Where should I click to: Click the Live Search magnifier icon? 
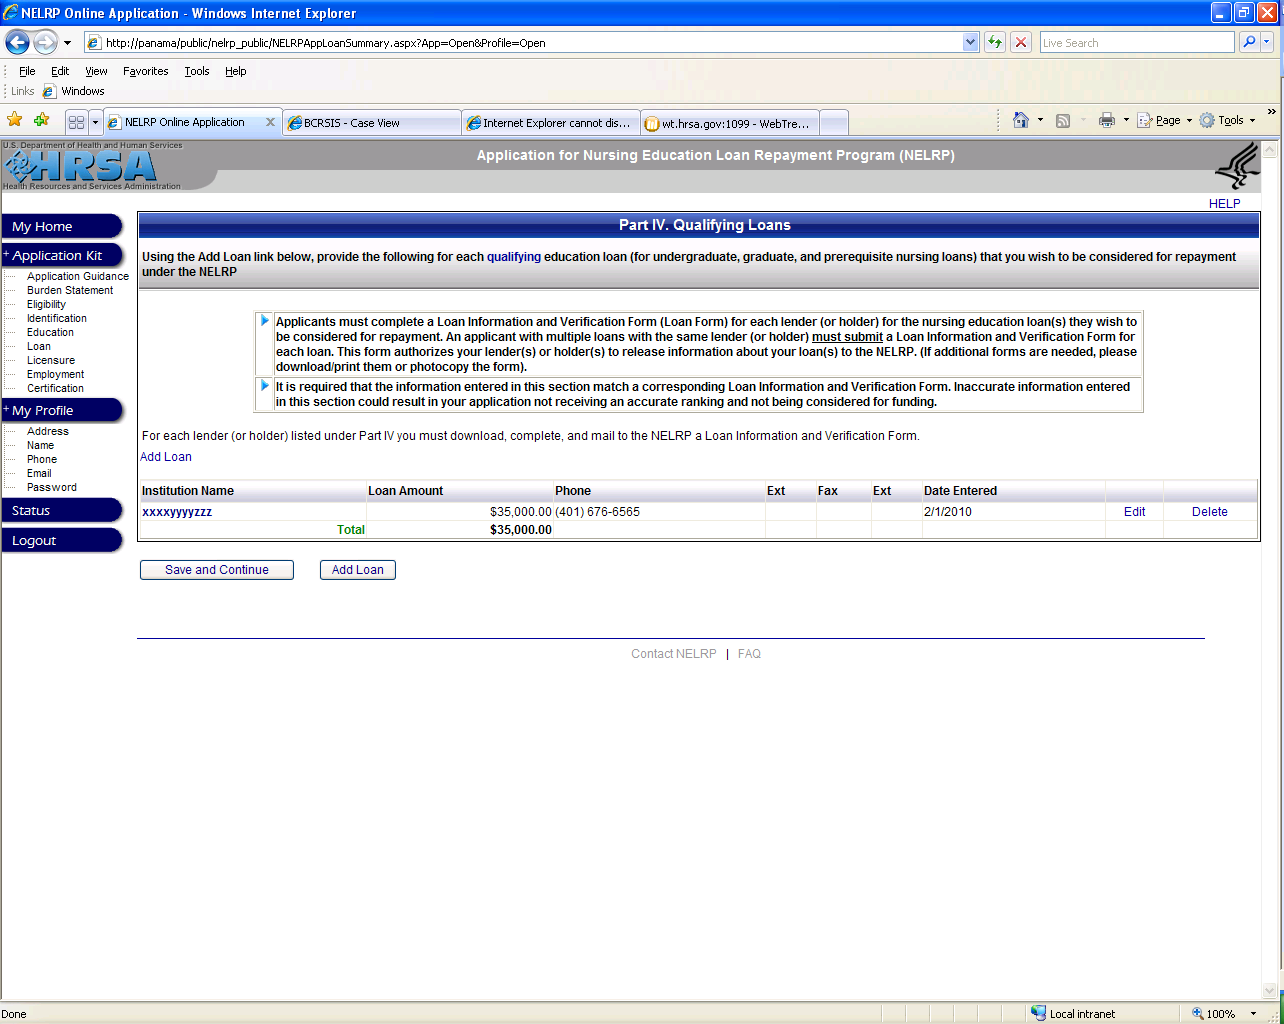pyautogui.click(x=1249, y=42)
